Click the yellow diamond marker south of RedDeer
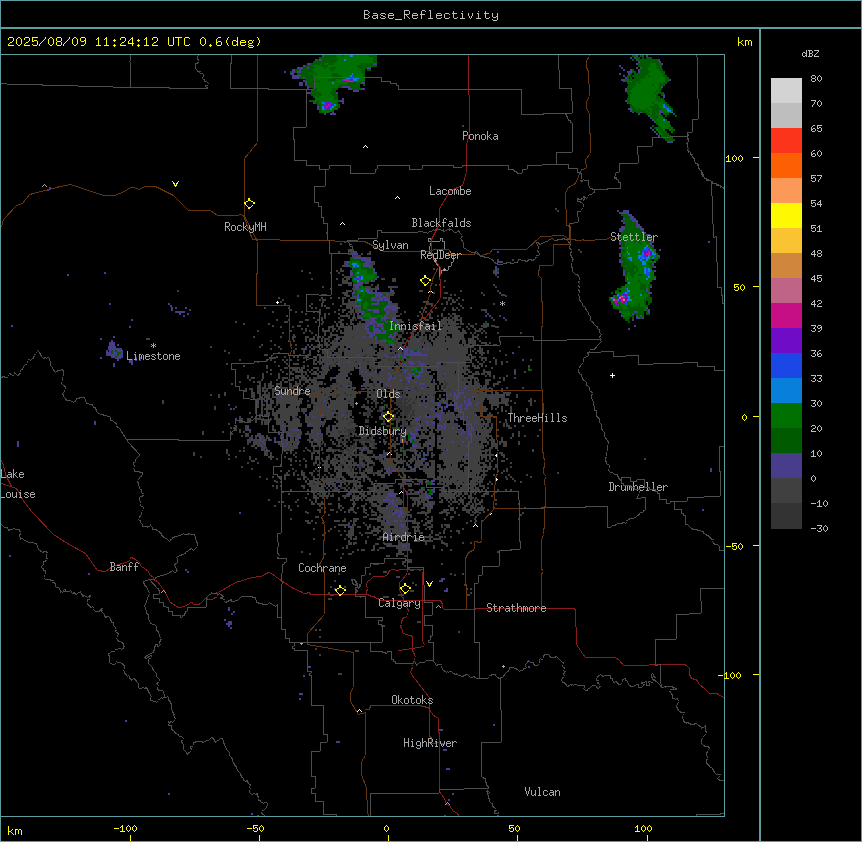Viewport: 862px width, 842px height. (426, 281)
